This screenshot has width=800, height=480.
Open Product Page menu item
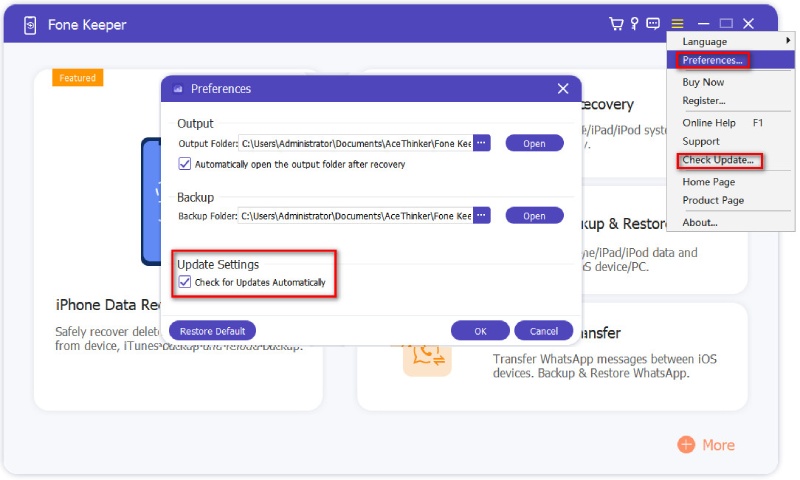click(x=731, y=200)
